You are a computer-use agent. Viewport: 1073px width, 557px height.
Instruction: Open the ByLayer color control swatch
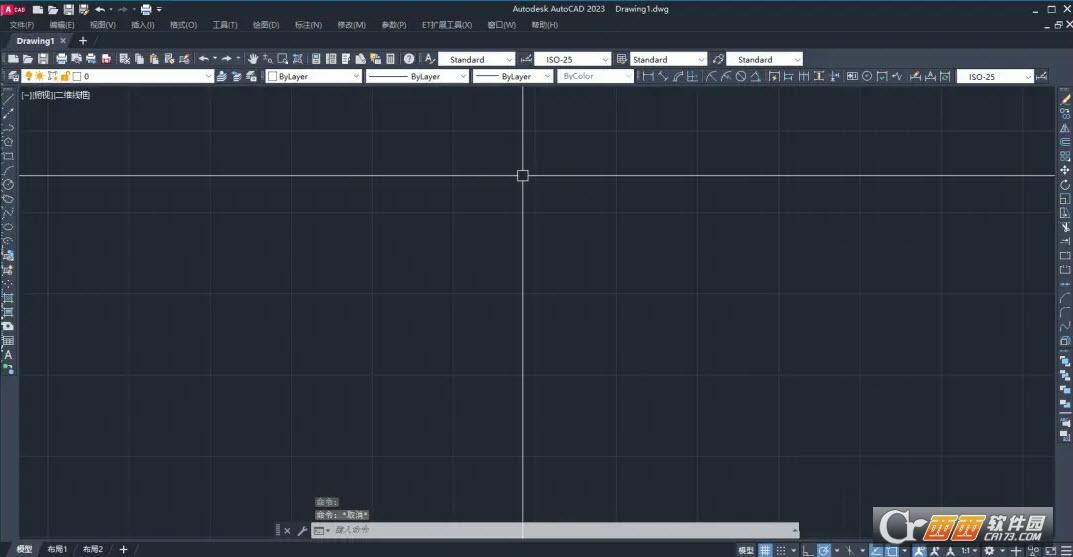(314, 76)
